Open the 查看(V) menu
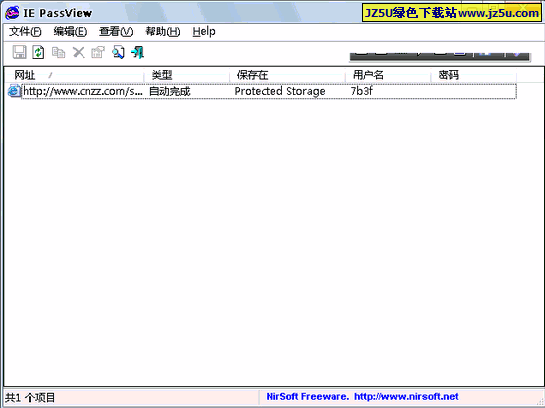The width and height of the screenshot is (545, 408). coord(116,32)
